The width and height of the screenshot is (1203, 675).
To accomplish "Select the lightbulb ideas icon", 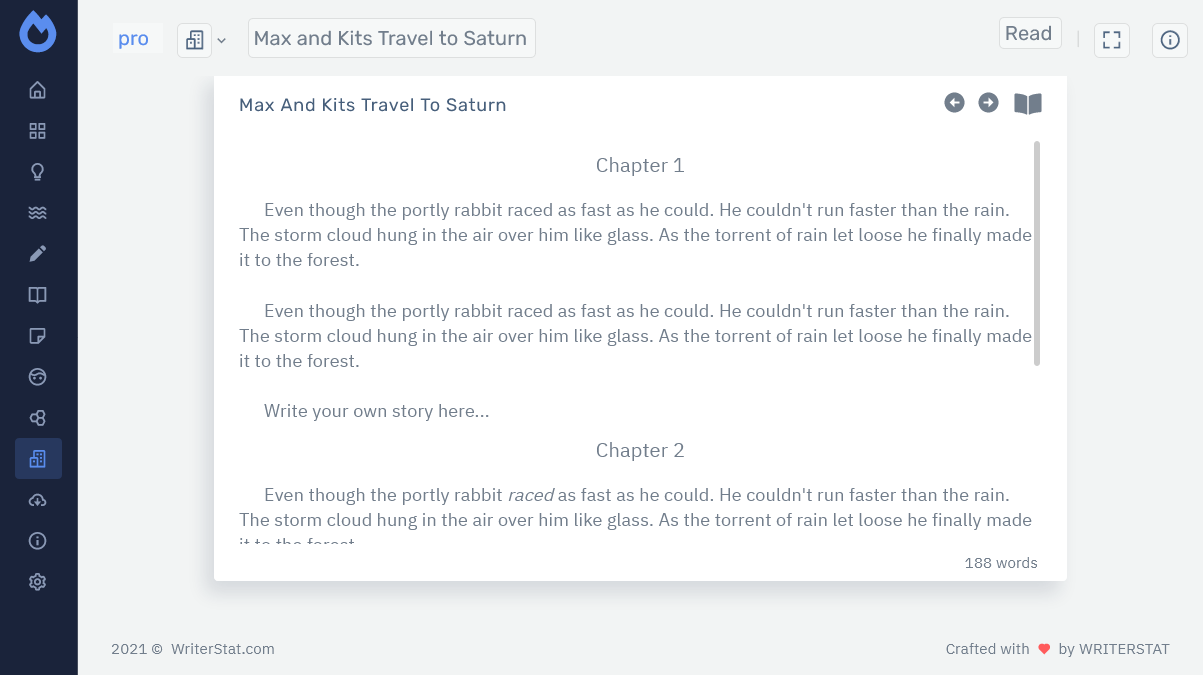I will click(x=38, y=172).
